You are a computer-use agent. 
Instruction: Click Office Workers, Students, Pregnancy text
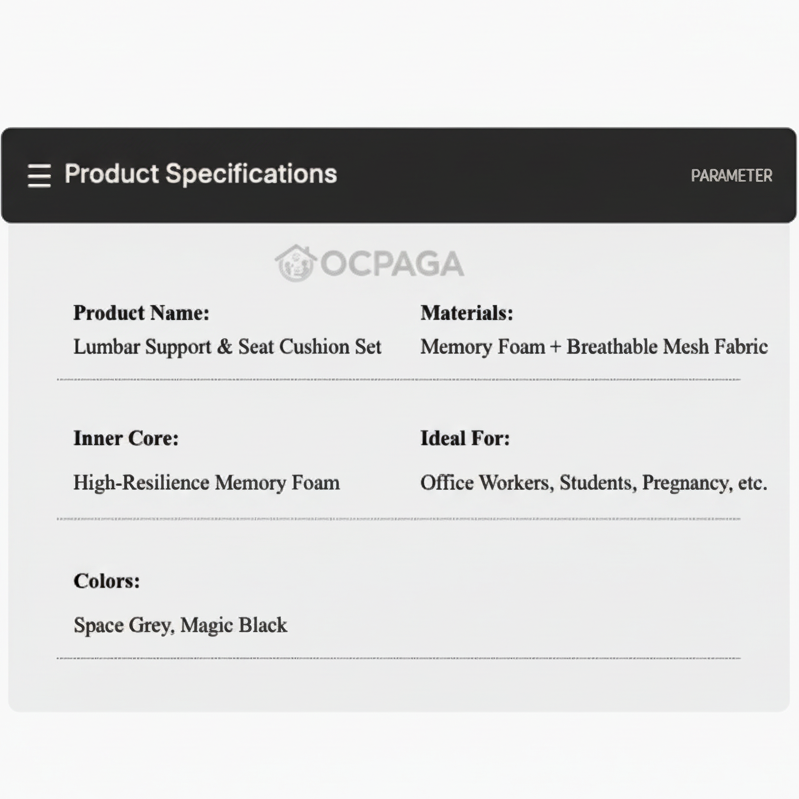593,483
